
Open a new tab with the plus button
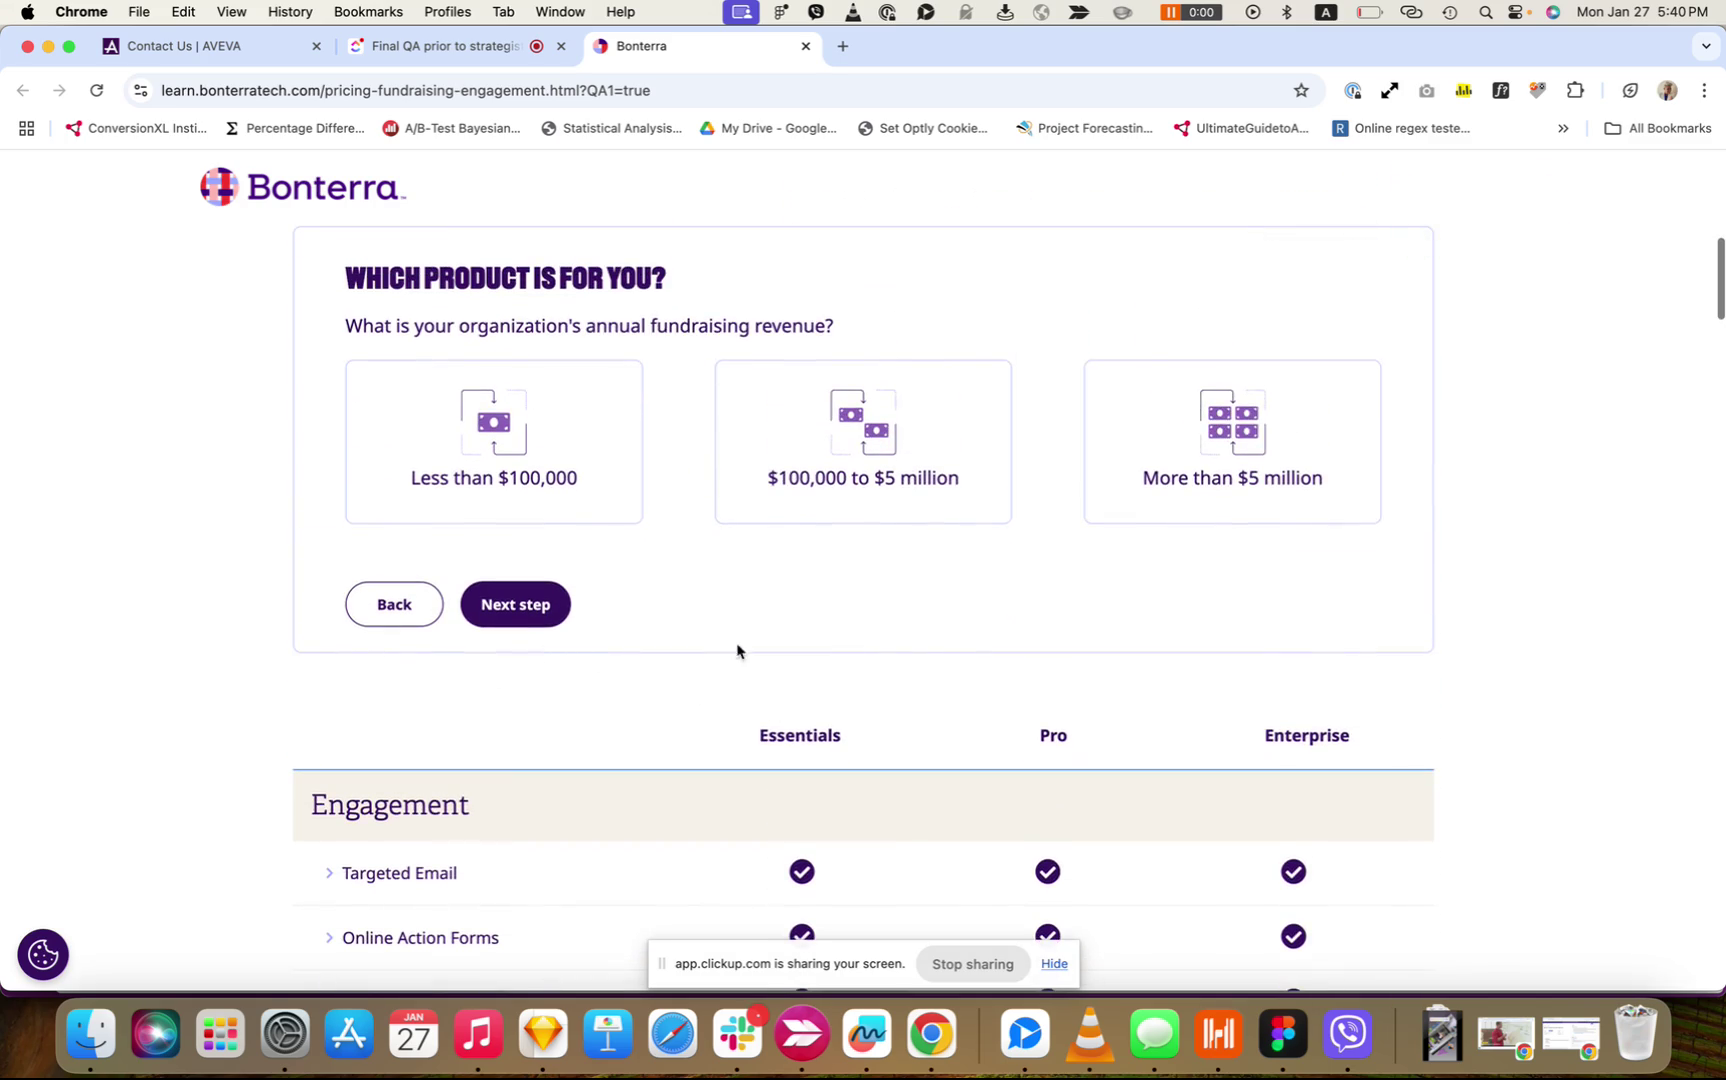pyautogui.click(x=843, y=46)
